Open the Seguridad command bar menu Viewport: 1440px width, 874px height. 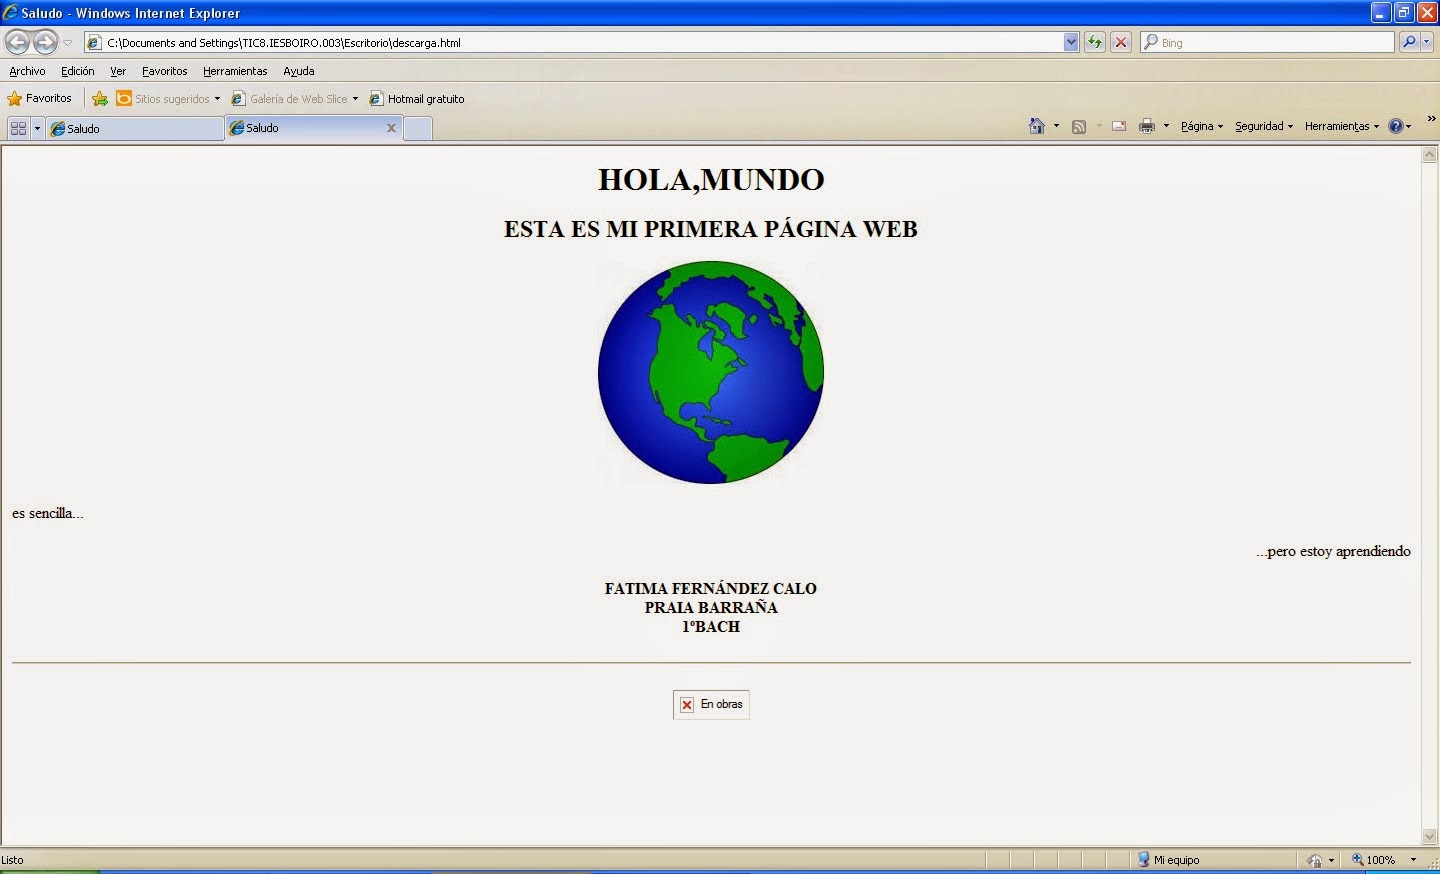tap(1264, 126)
